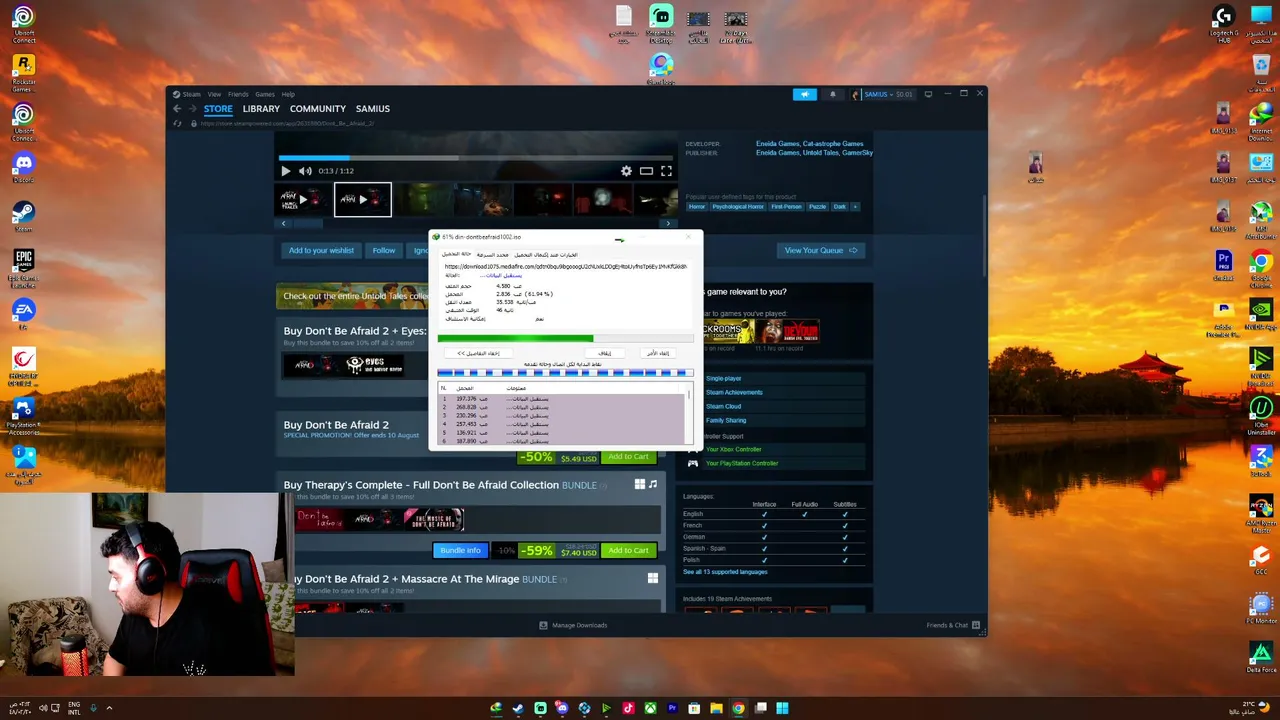Open the Friends menu in Steam
This screenshot has height=720, width=1280.
pos(238,94)
